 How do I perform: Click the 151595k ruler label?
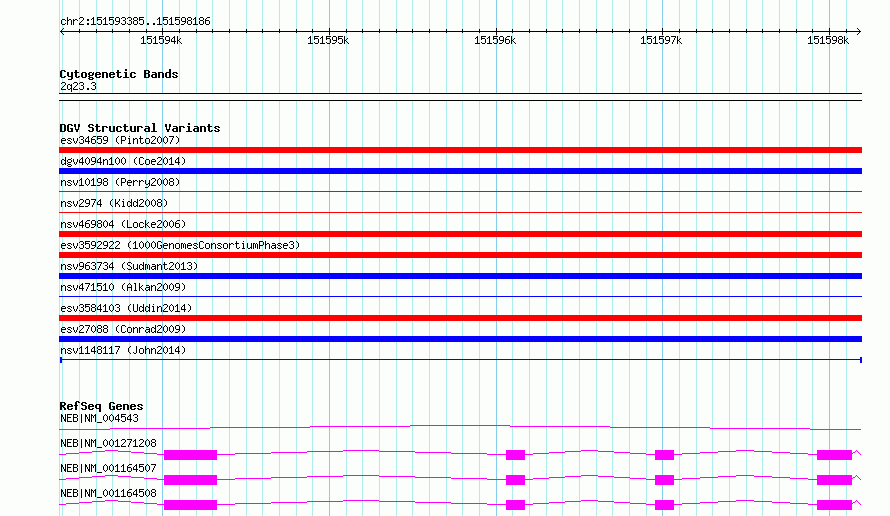[328, 40]
